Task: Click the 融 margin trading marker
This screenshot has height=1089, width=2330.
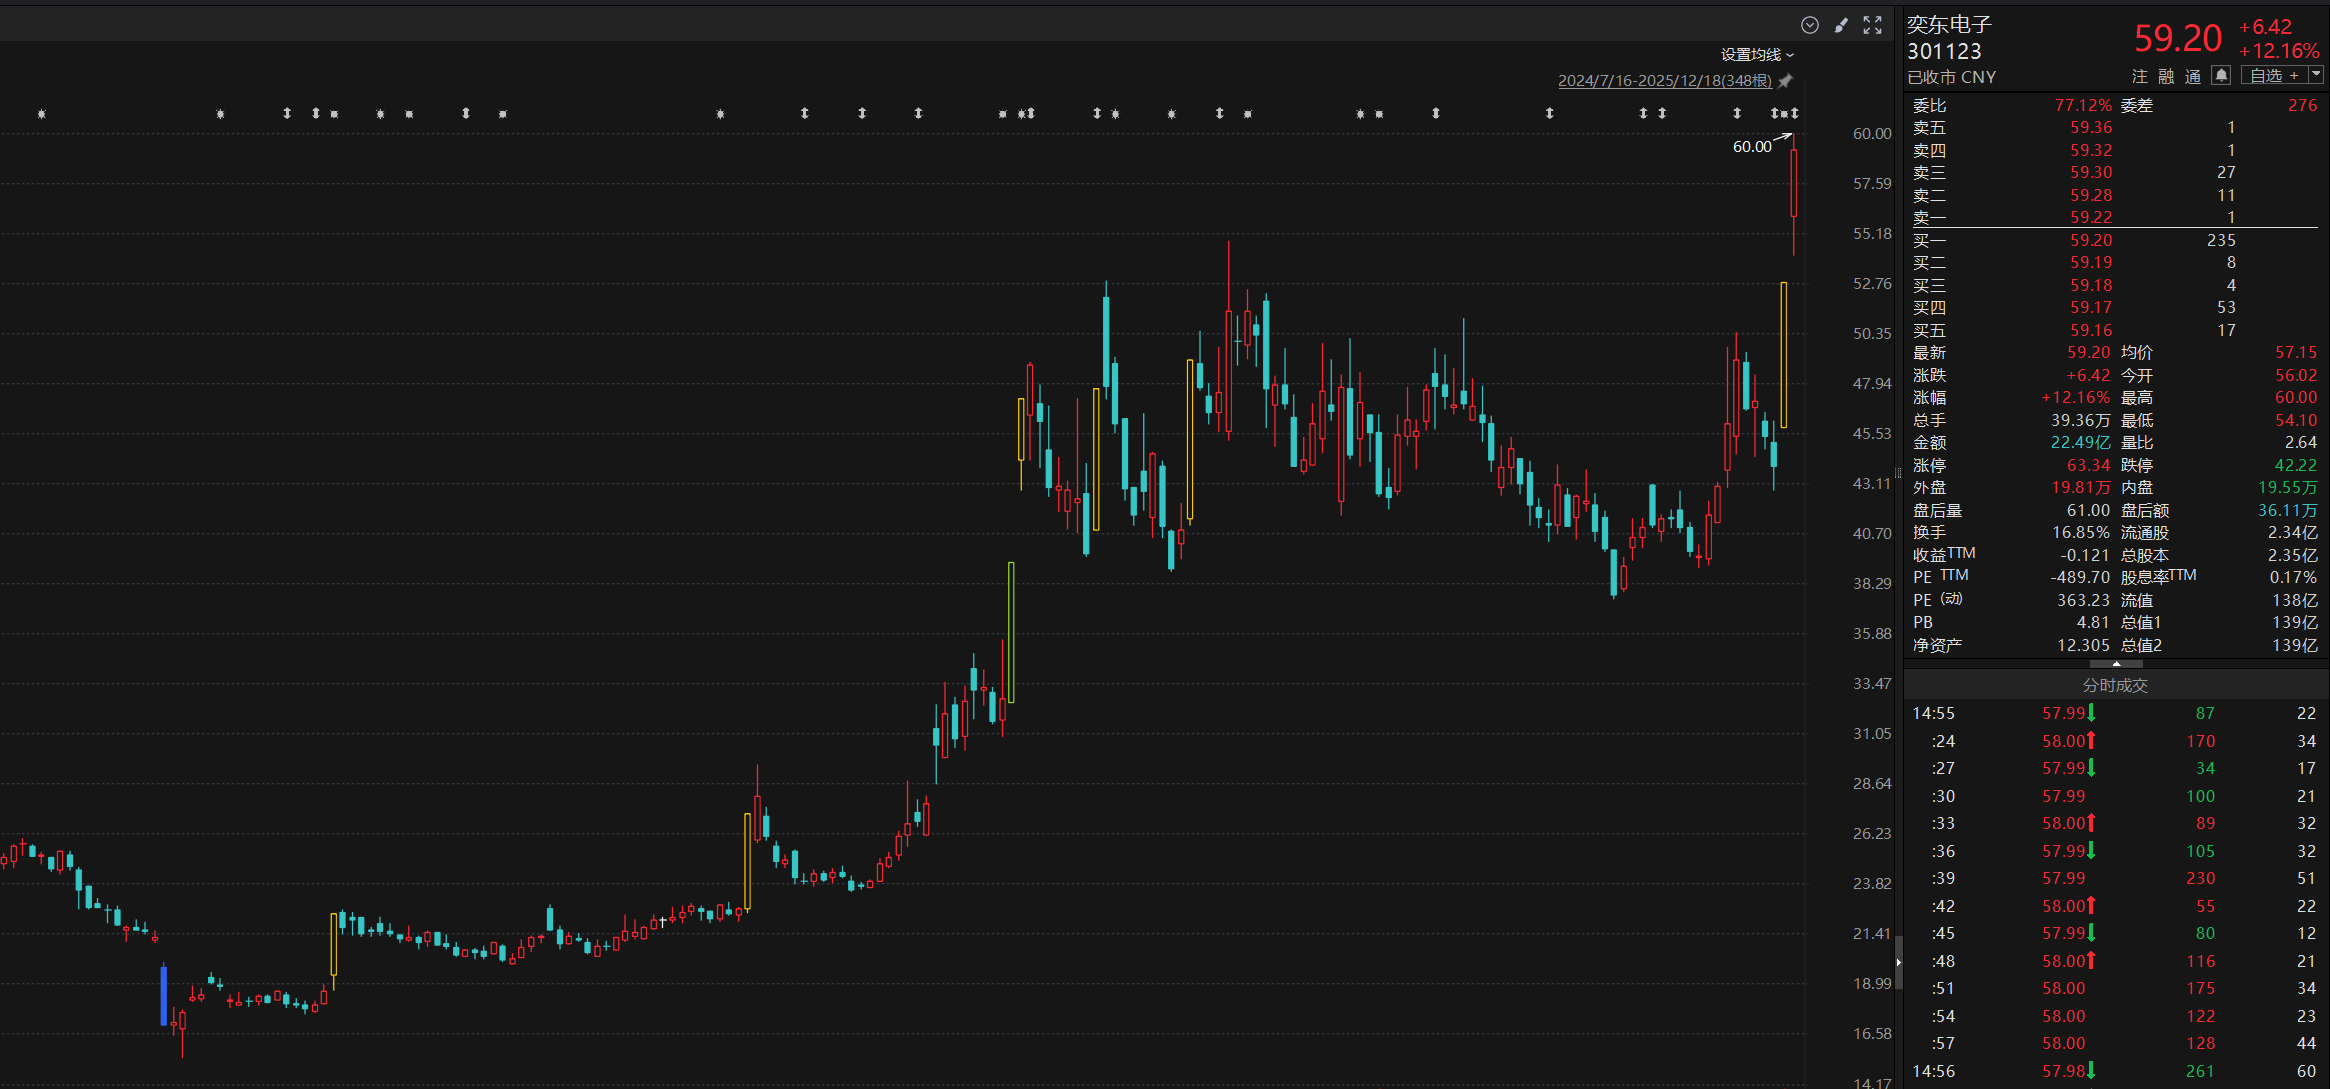Action: coord(2166,76)
